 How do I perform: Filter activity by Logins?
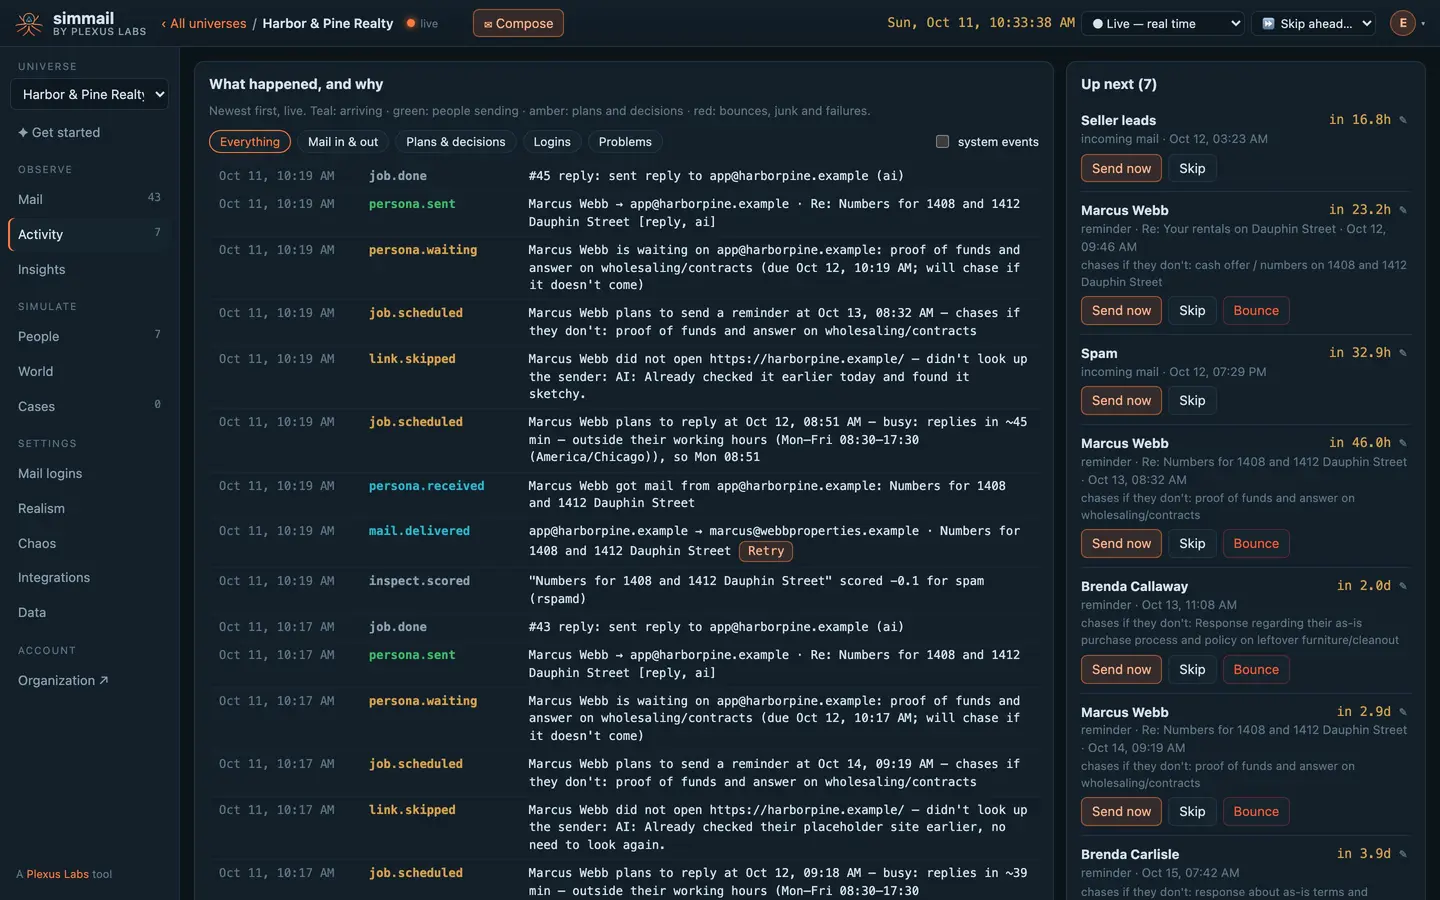pyautogui.click(x=552, y=142)
